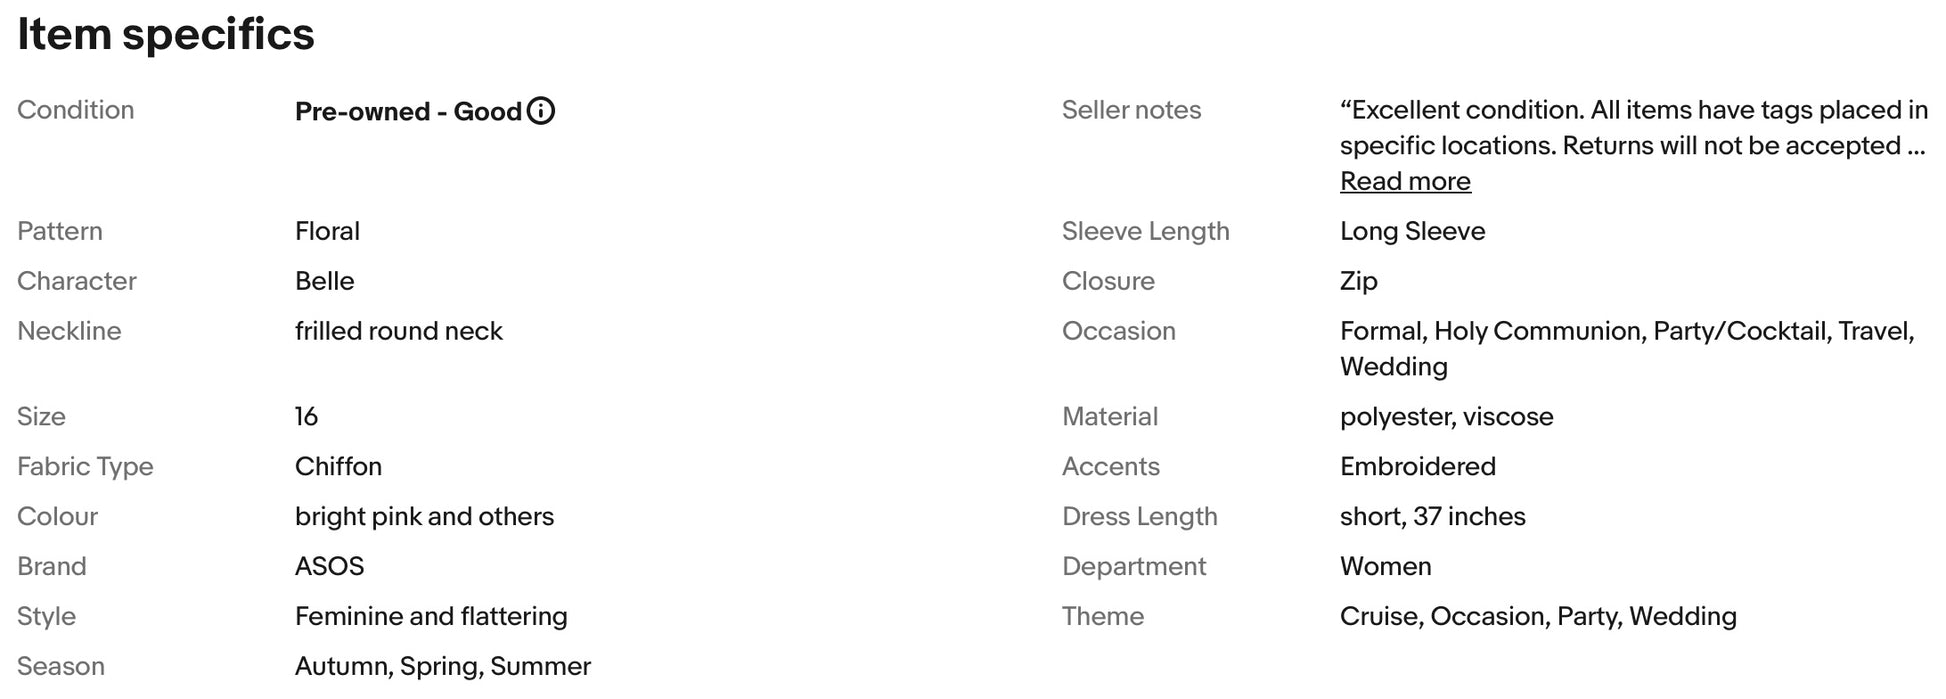Click the bright pink and others value
The height and width of the screenshot is (699, 1946).
(x=424, y=516)
